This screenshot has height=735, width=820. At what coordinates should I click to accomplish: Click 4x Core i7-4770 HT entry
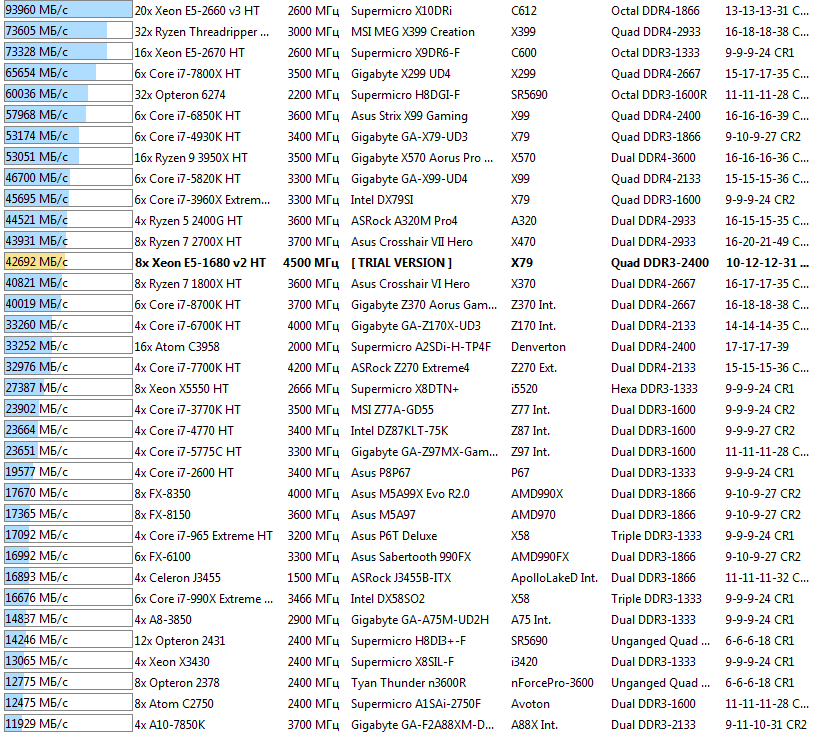tap(184, 431)
